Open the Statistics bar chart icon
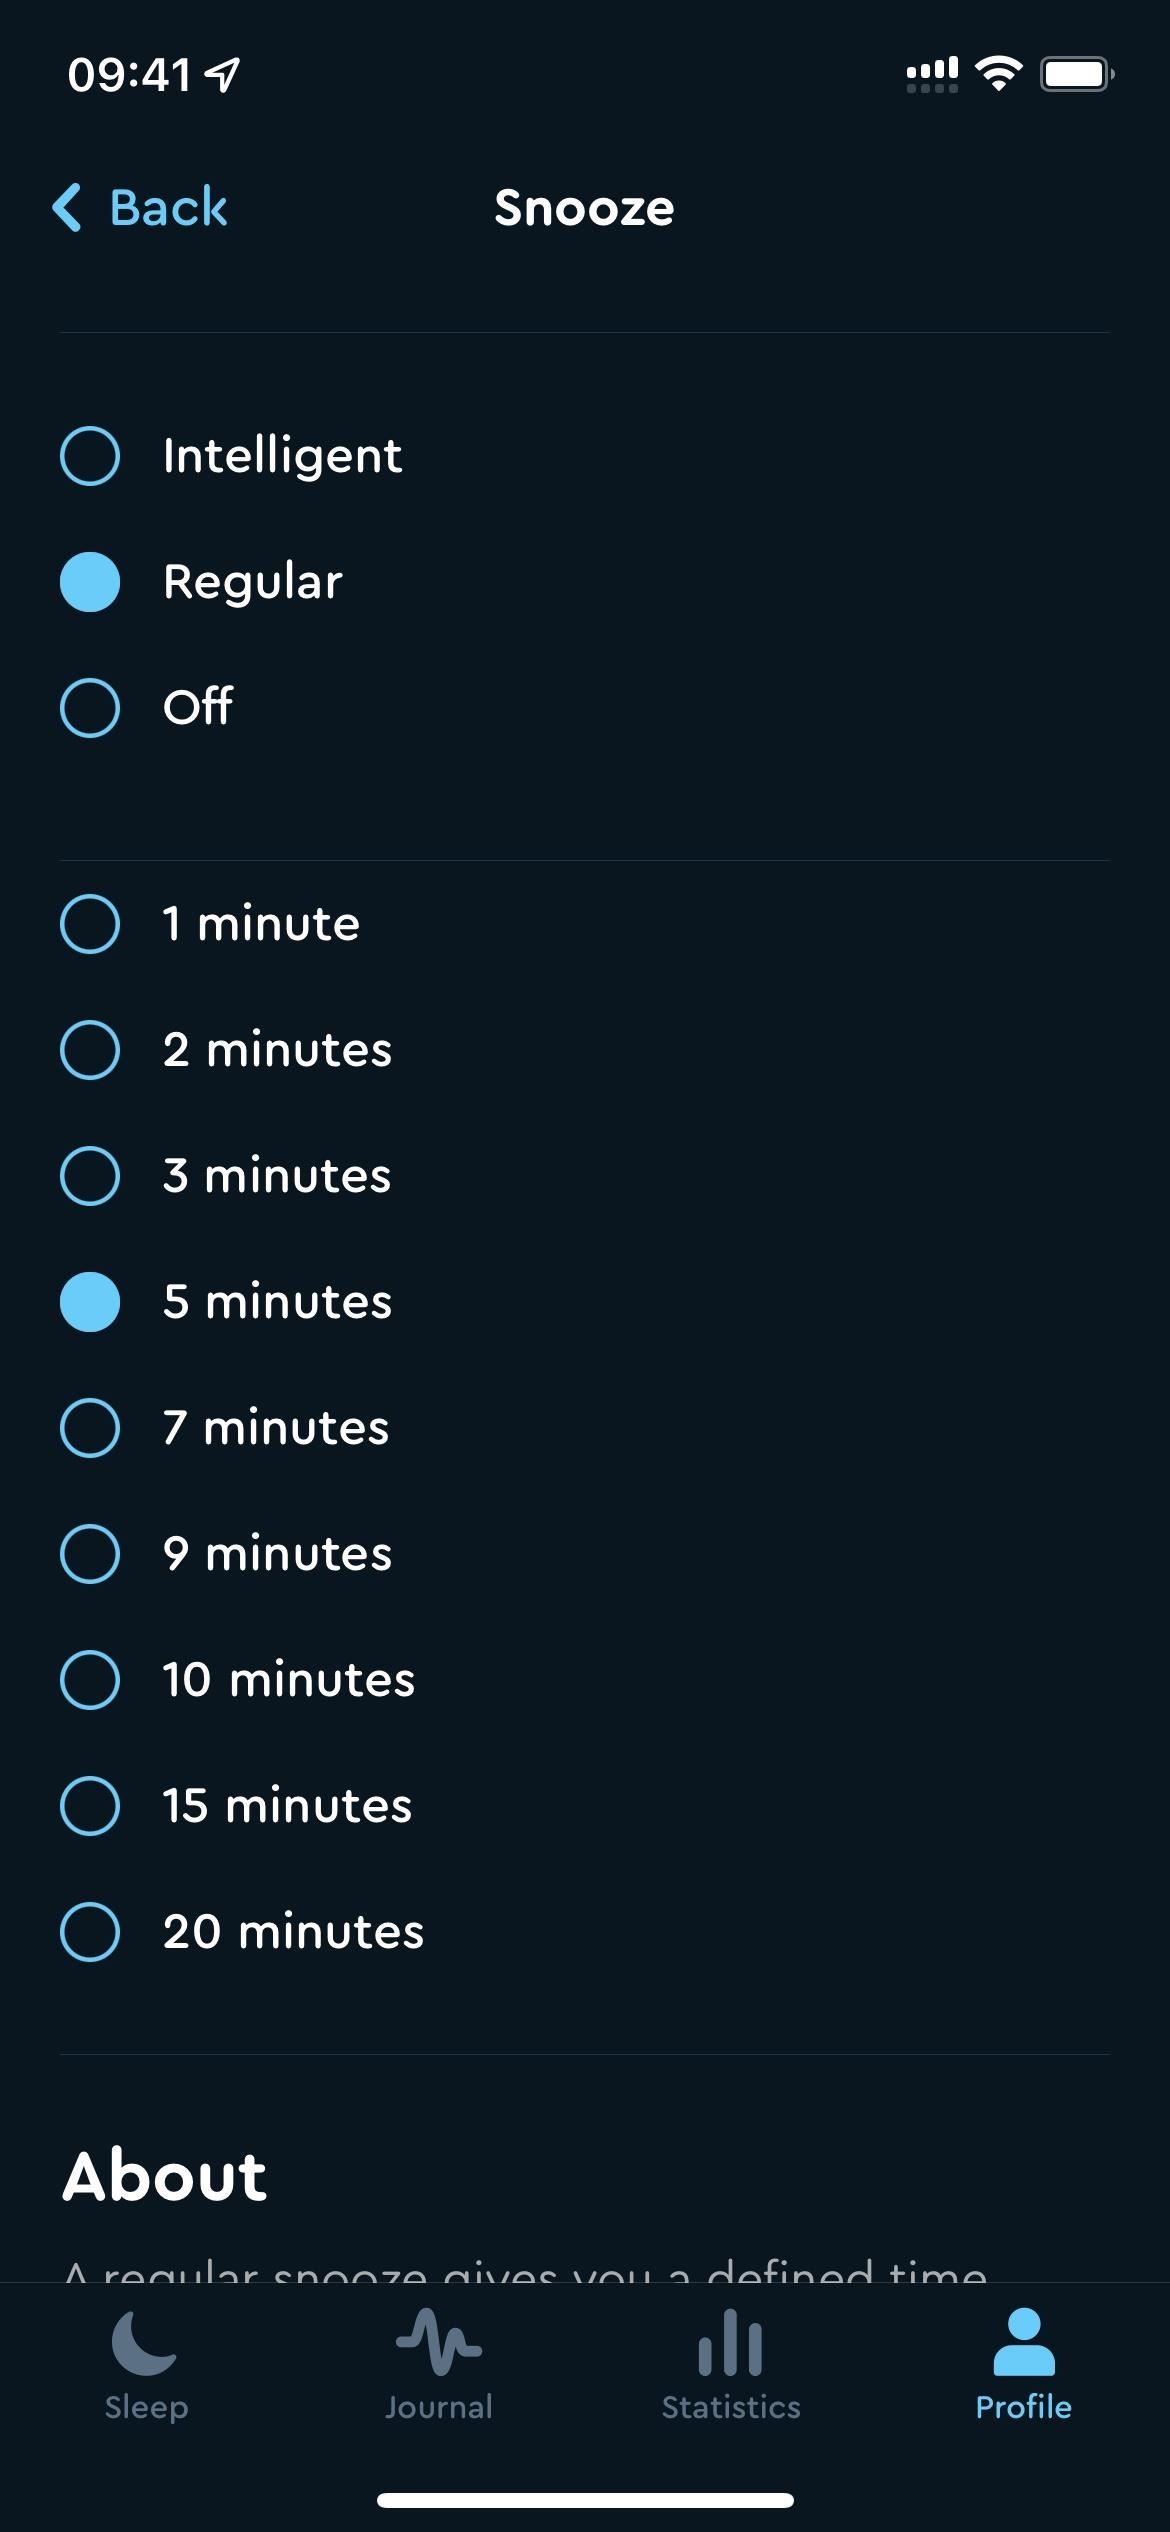The width and height of the screenshot is (1170, 2532). [730, 2342]
